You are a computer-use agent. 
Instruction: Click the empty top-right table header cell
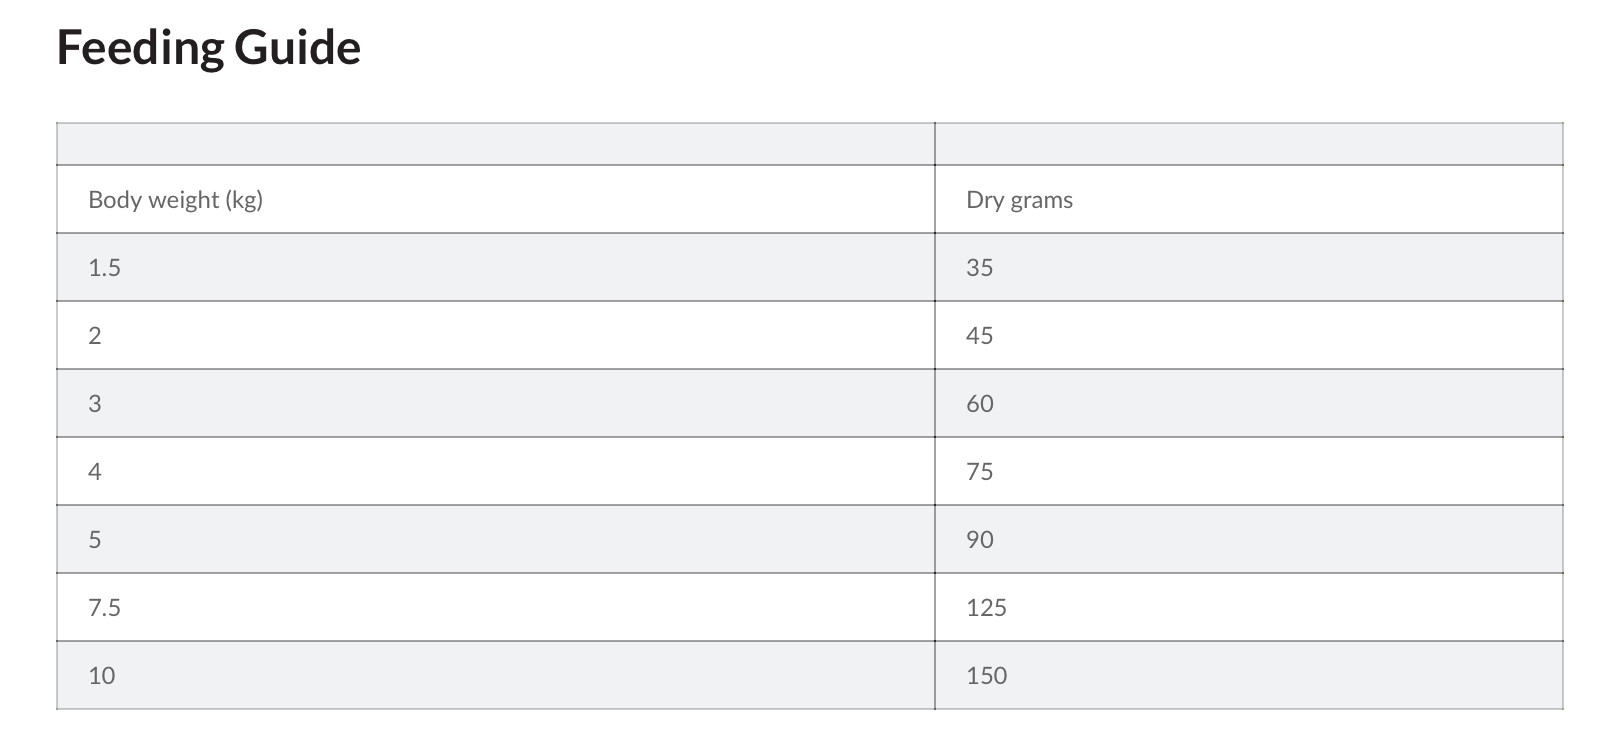pyautogui.click(x=1248, y=144)
